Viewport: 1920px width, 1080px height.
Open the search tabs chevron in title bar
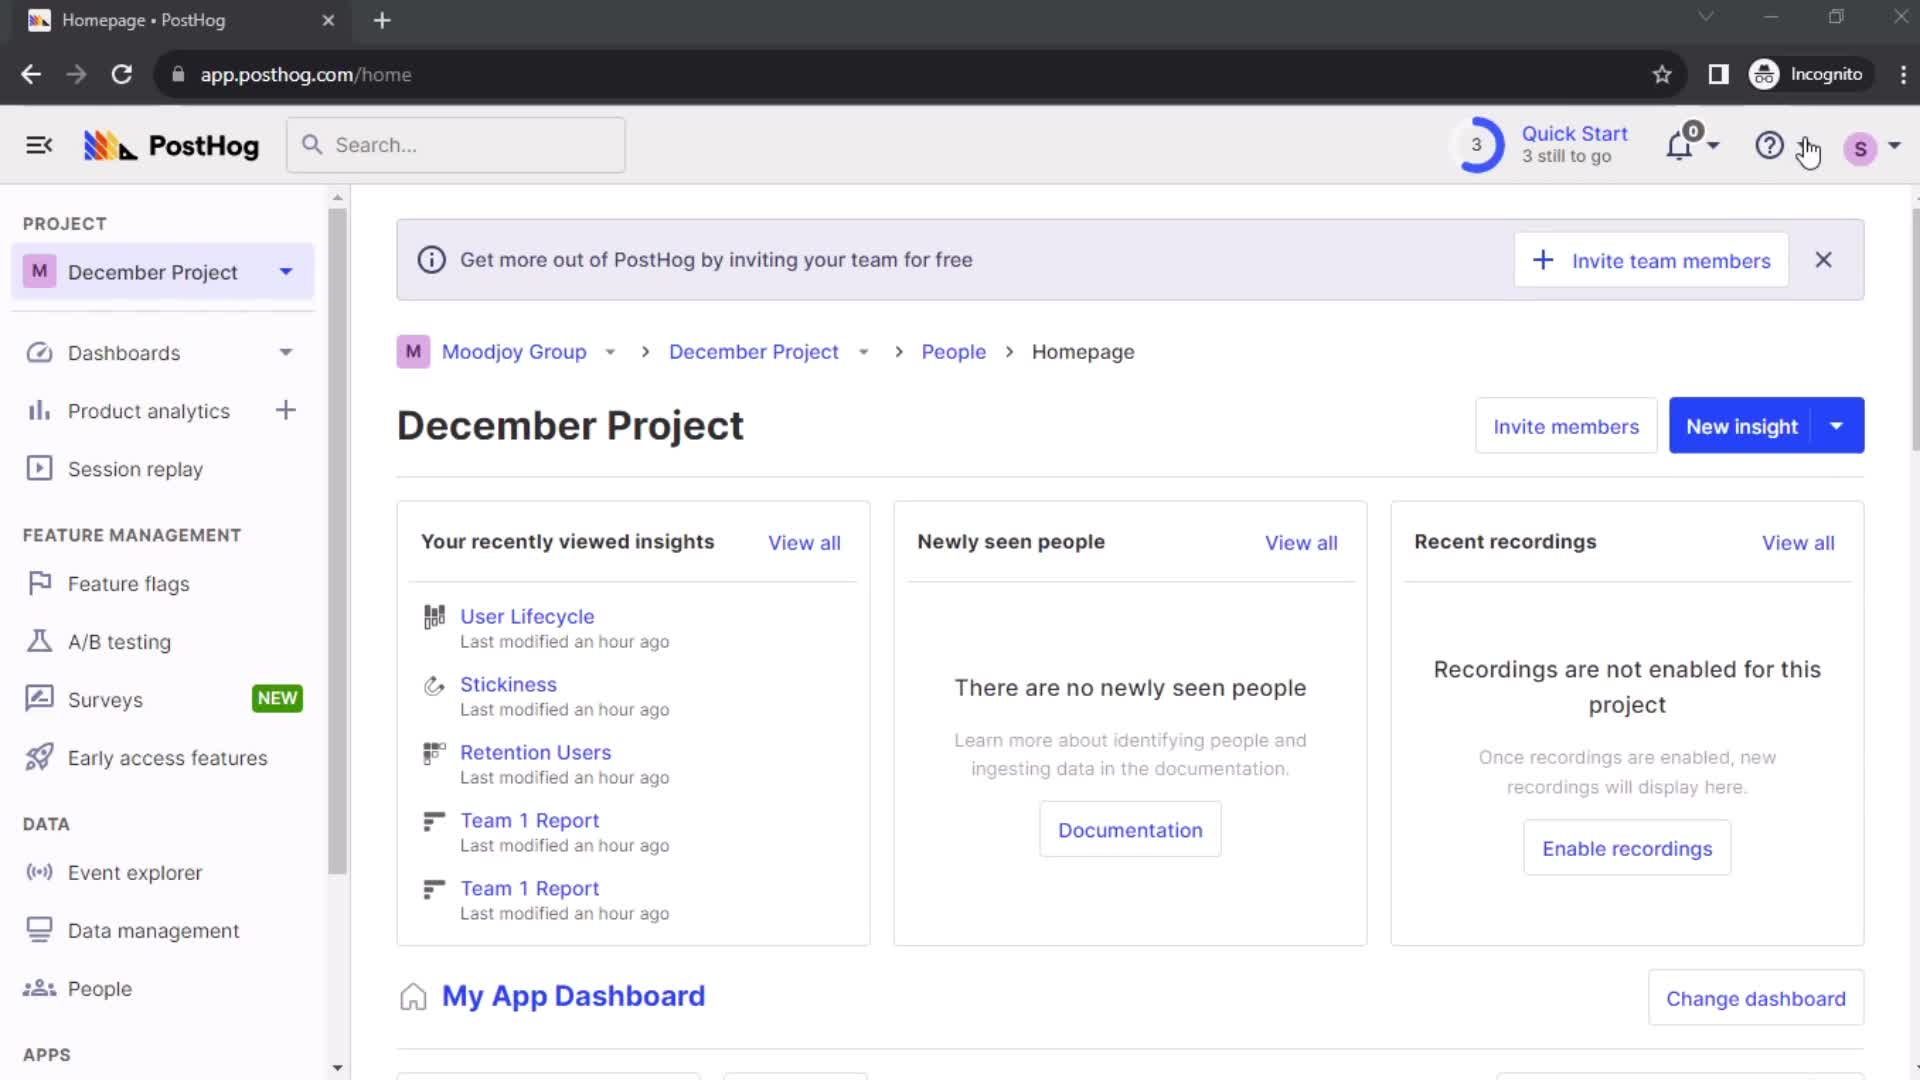pos(1706,17)
